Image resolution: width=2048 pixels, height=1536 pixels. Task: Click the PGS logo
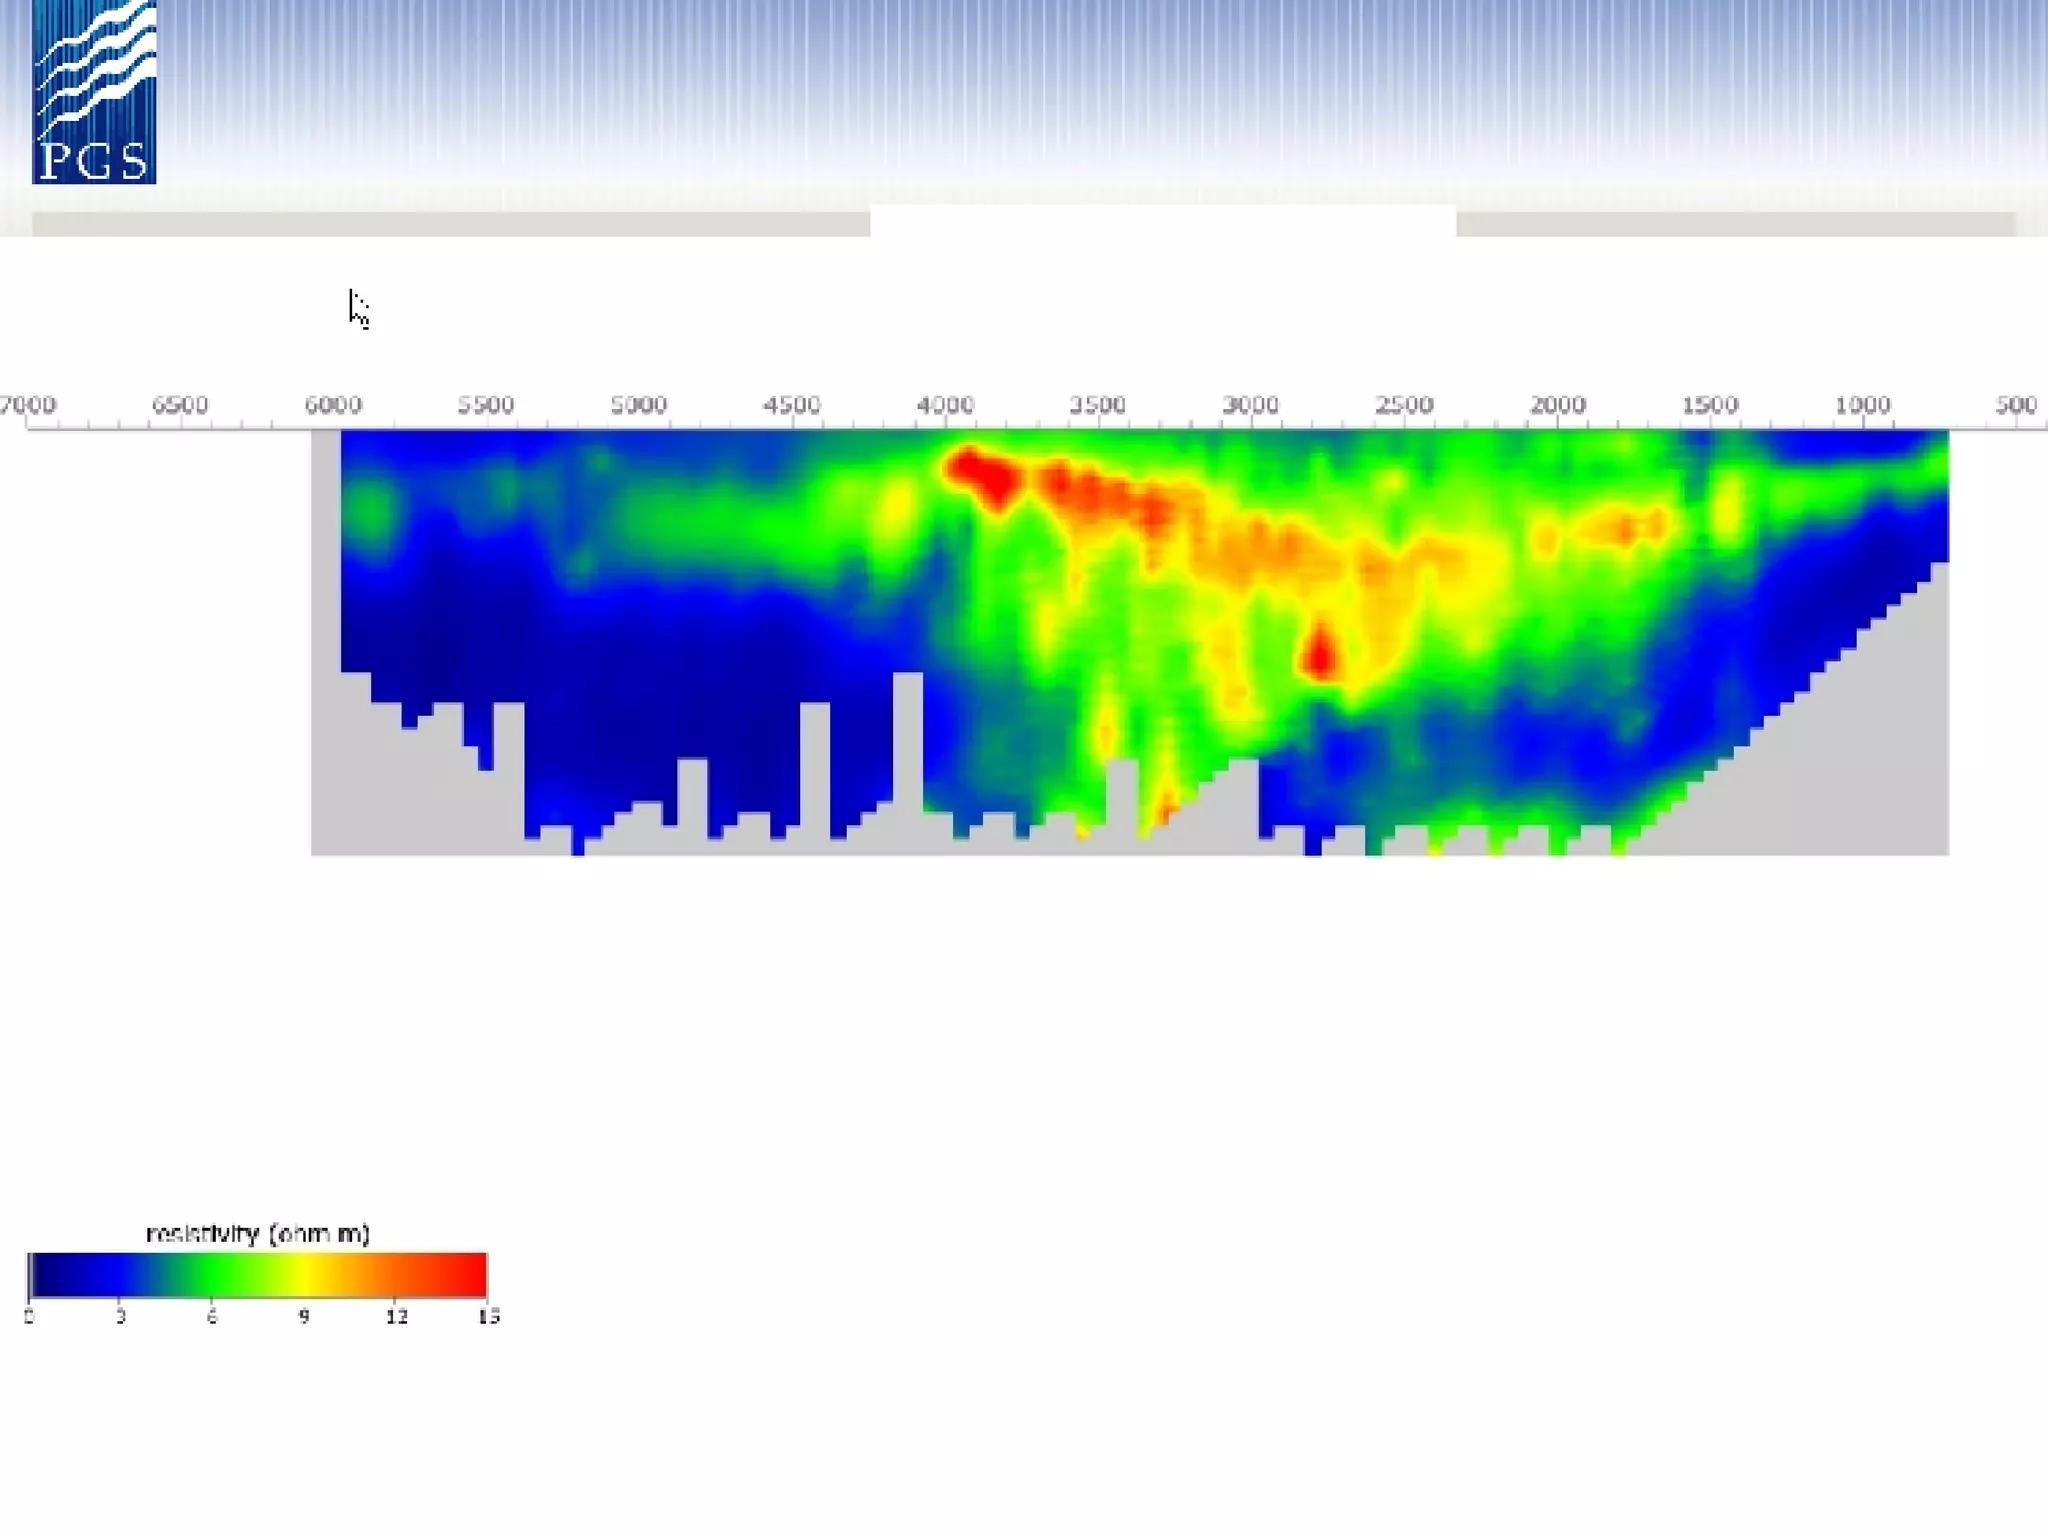[94, 92]
